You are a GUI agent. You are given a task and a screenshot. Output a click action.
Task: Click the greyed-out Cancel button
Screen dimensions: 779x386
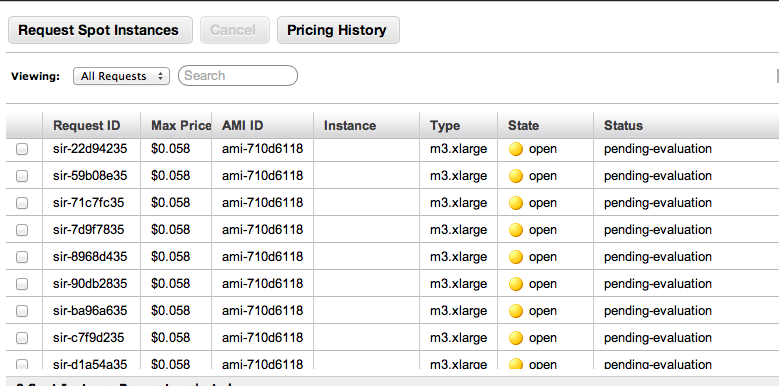click(234, 30)
